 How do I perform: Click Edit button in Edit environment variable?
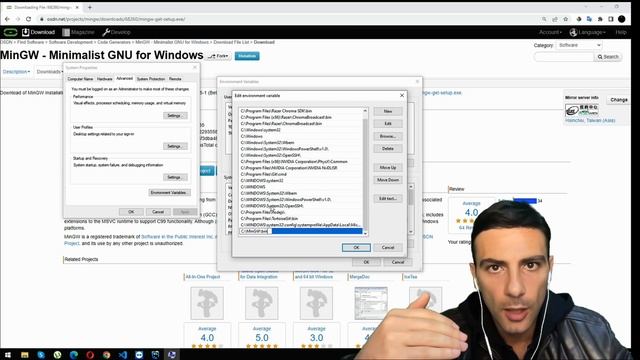pos(388,124)
